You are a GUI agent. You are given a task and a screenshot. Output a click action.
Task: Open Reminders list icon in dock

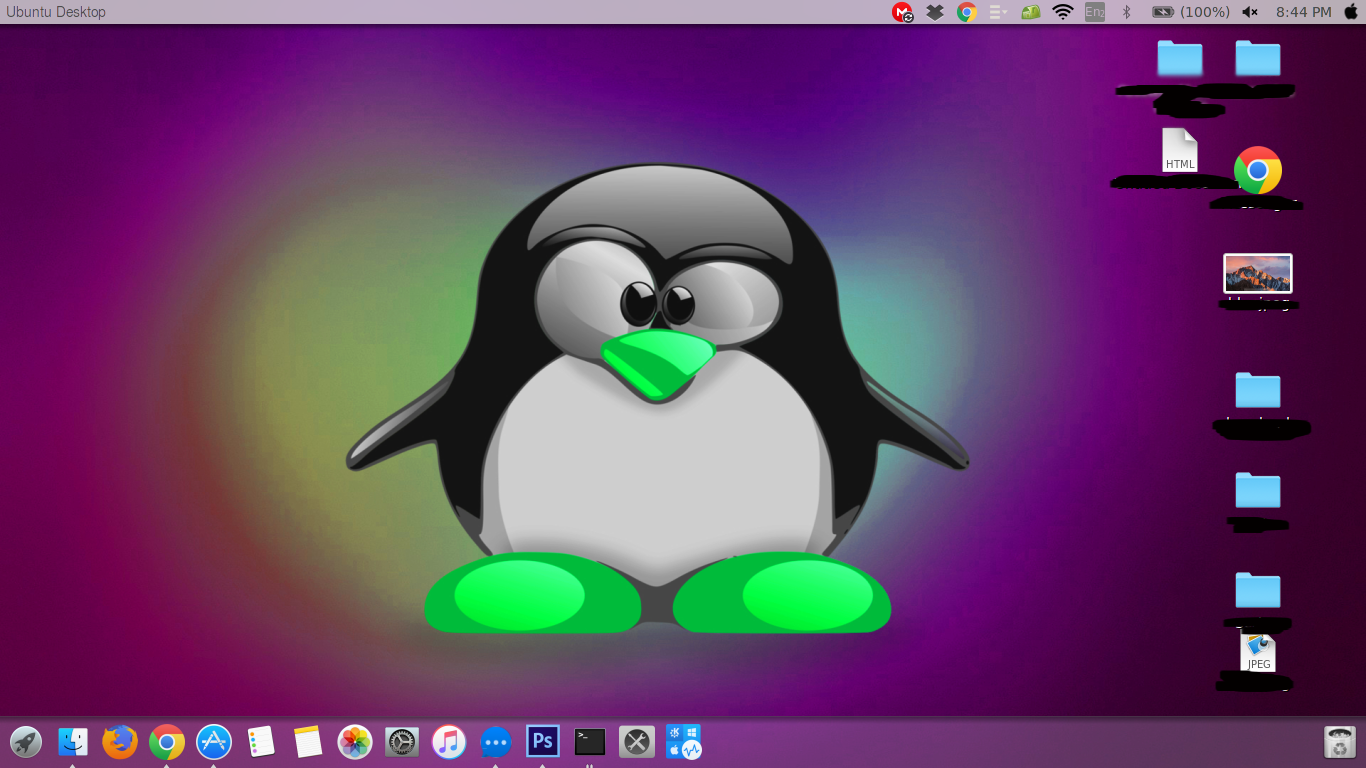coord(261,742)
